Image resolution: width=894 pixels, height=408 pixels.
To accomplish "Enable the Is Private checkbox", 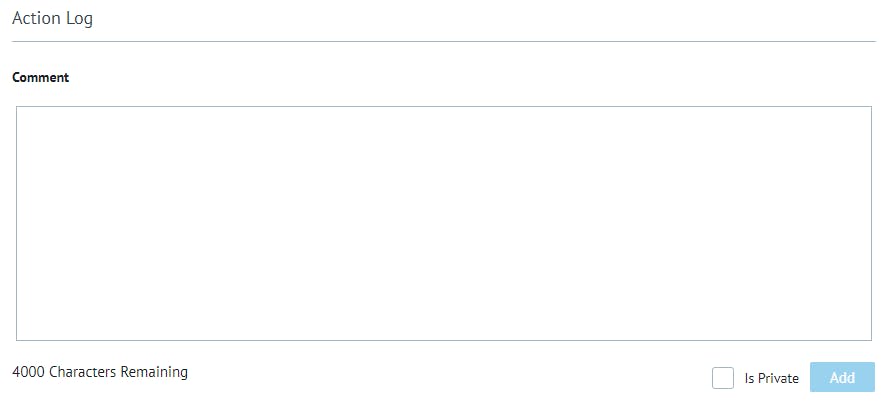I will pos(723,378).
